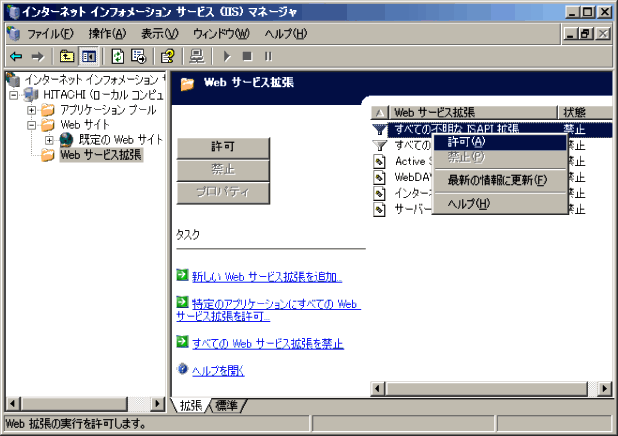Open the ファイル(F) menu
Image resolution: width=618 pixels, height=436 pixels.
[50, 34]
